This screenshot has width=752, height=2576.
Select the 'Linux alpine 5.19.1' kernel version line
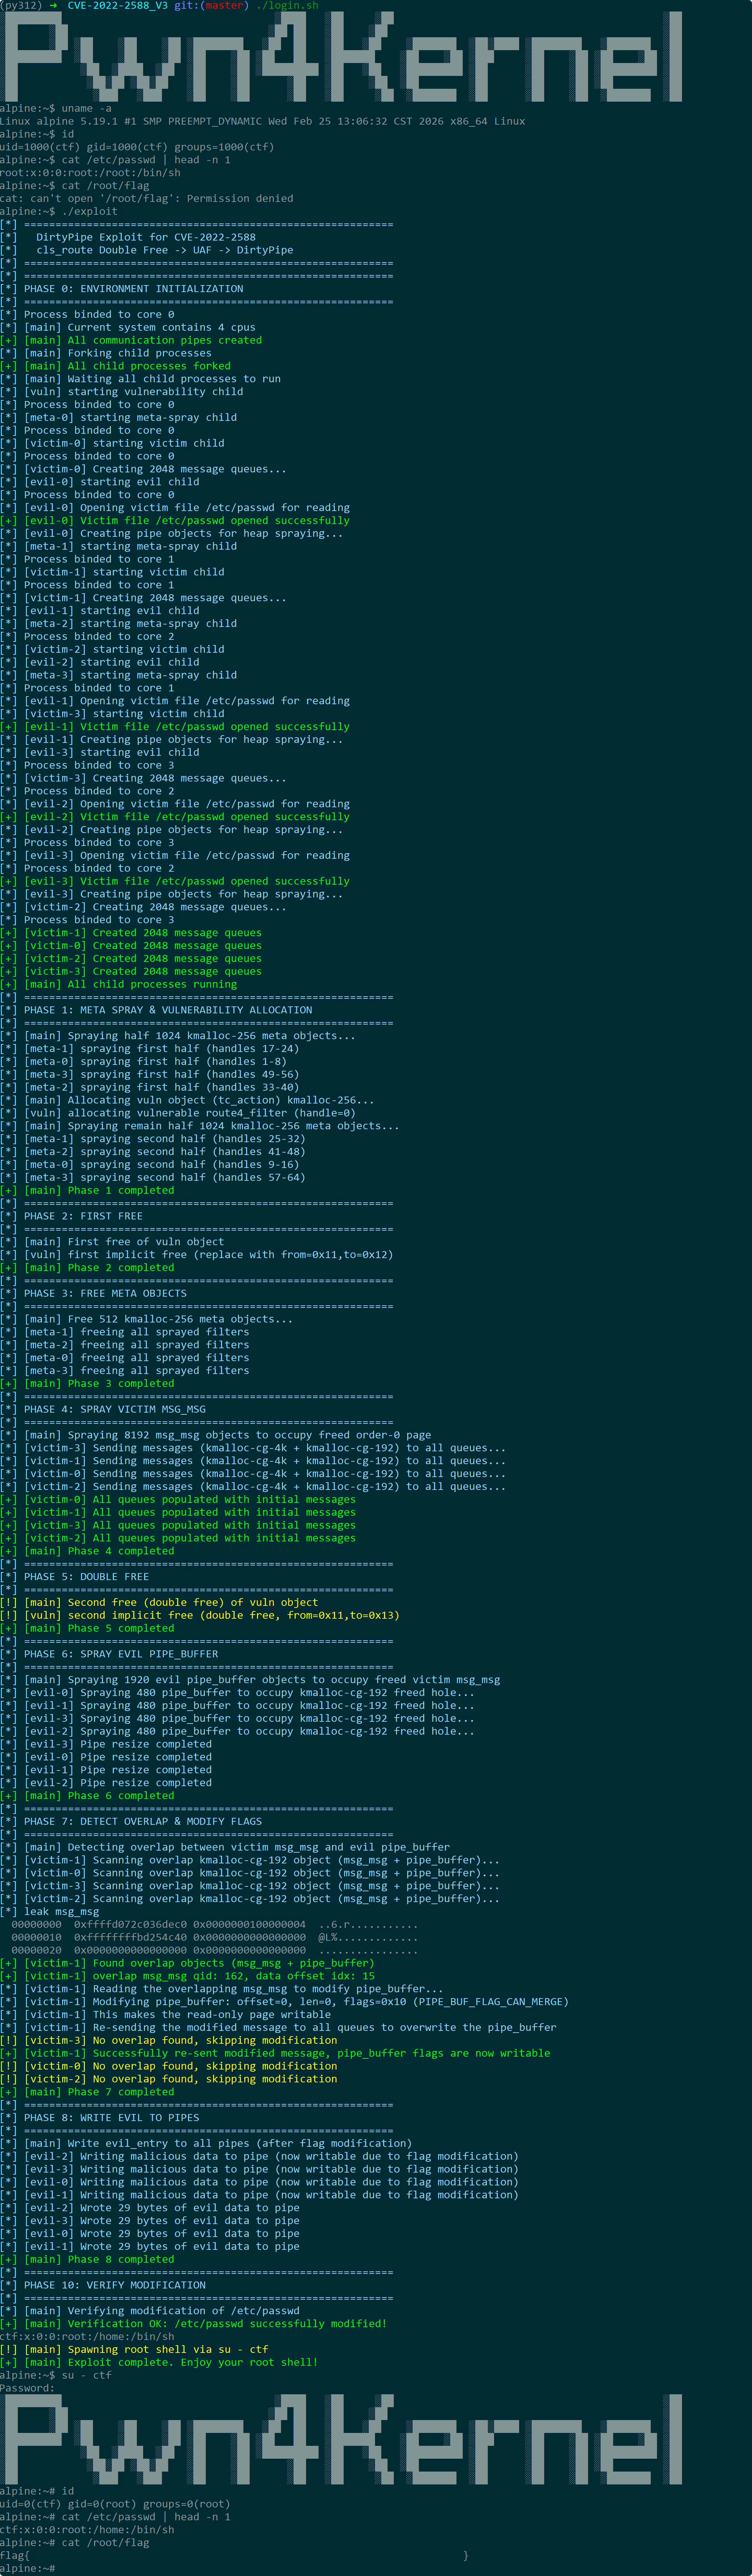click(262, 121)
